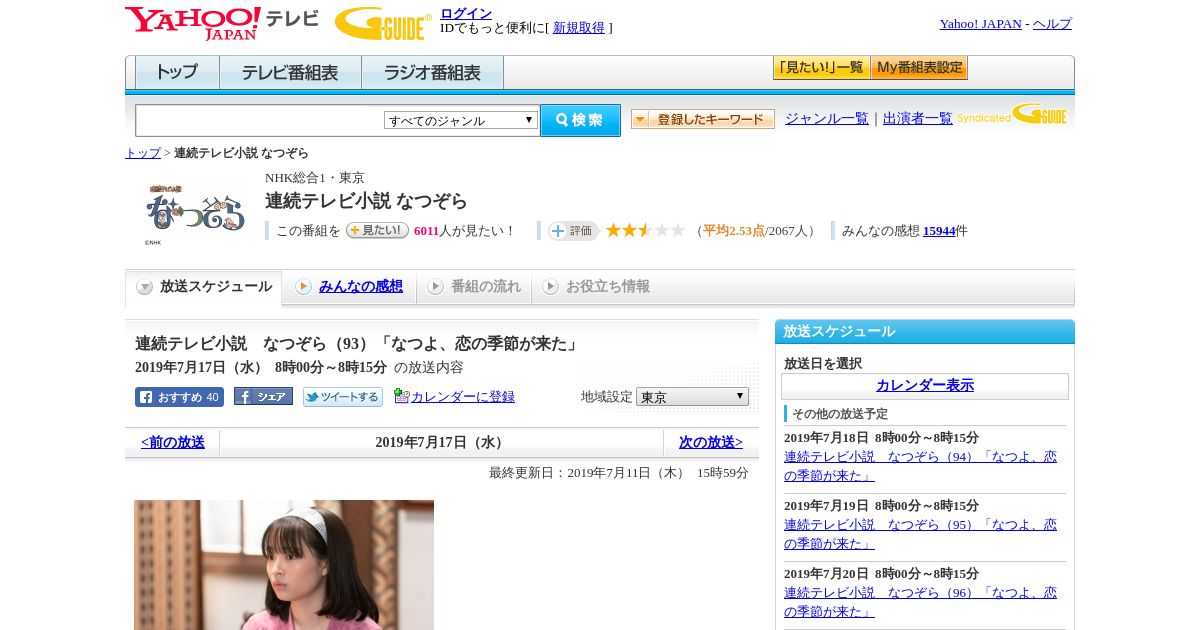Click the Yahoo! Japan テレビ logo
This screenshot has height=630, width=1200.
222,23
